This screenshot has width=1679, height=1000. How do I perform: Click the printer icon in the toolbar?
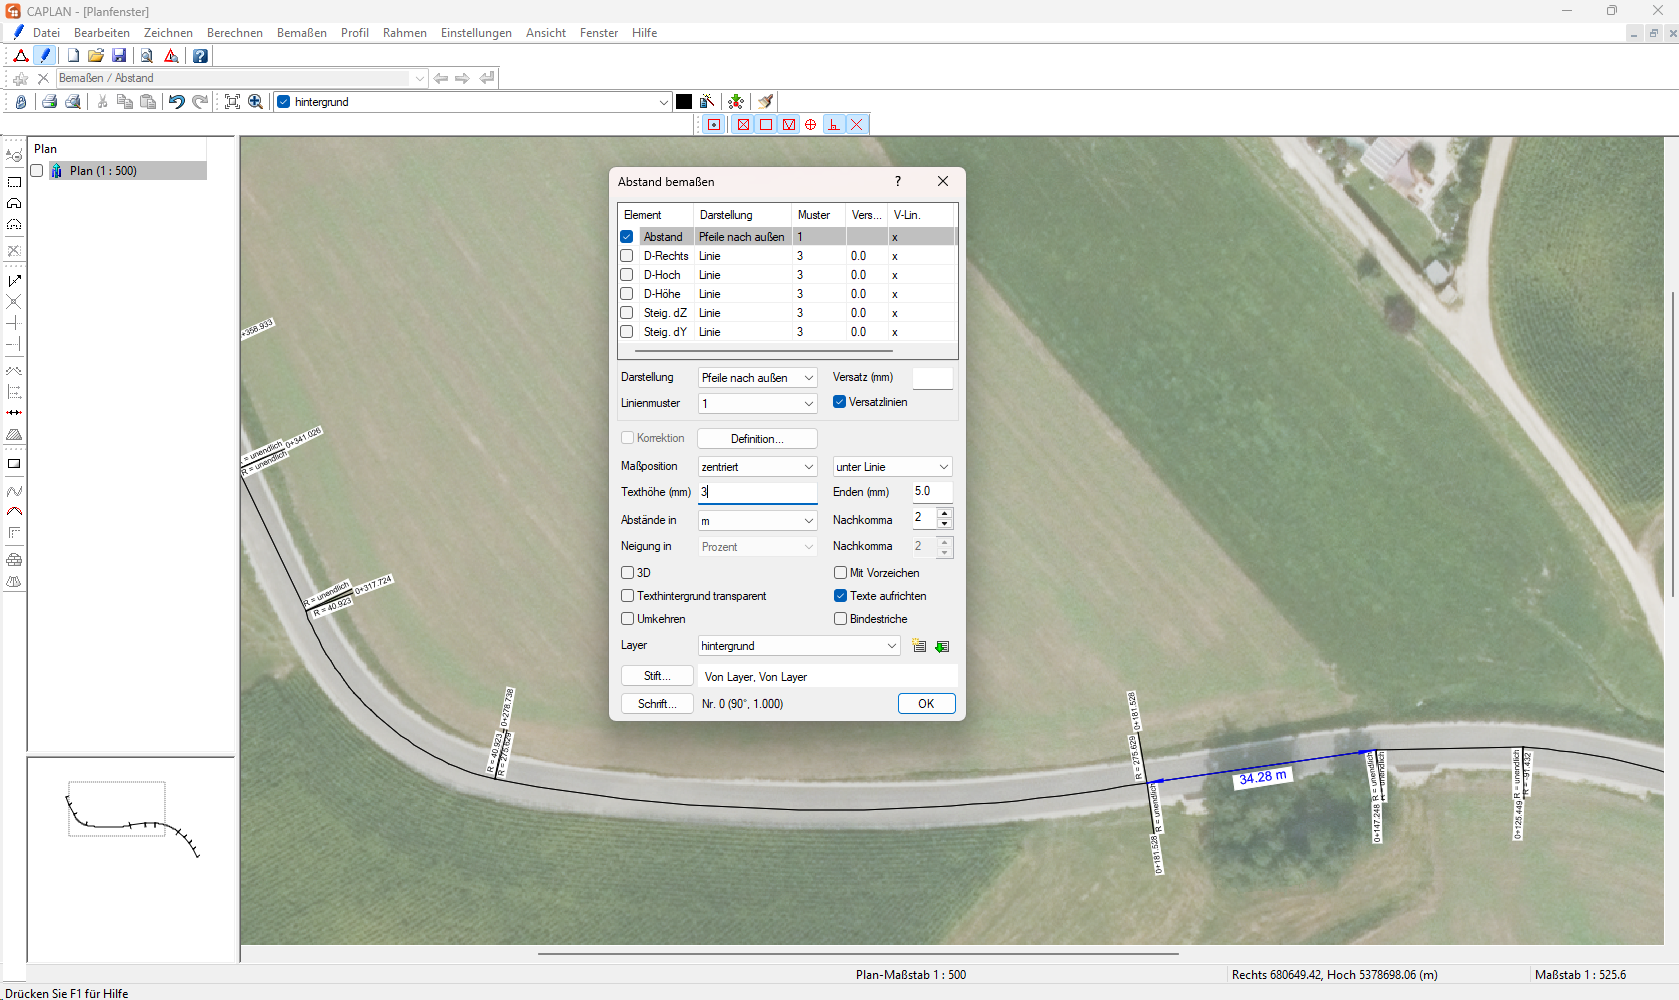tap(49, 102)
